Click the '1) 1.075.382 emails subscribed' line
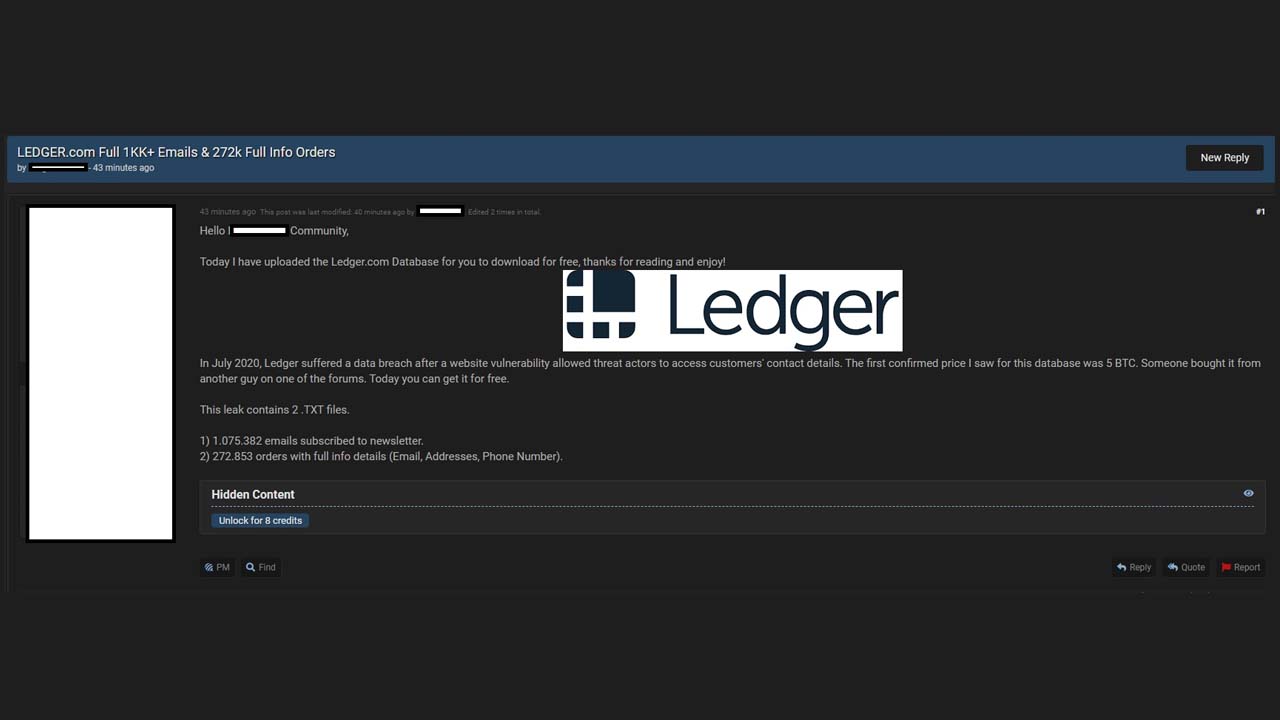 tap(312, 441)
